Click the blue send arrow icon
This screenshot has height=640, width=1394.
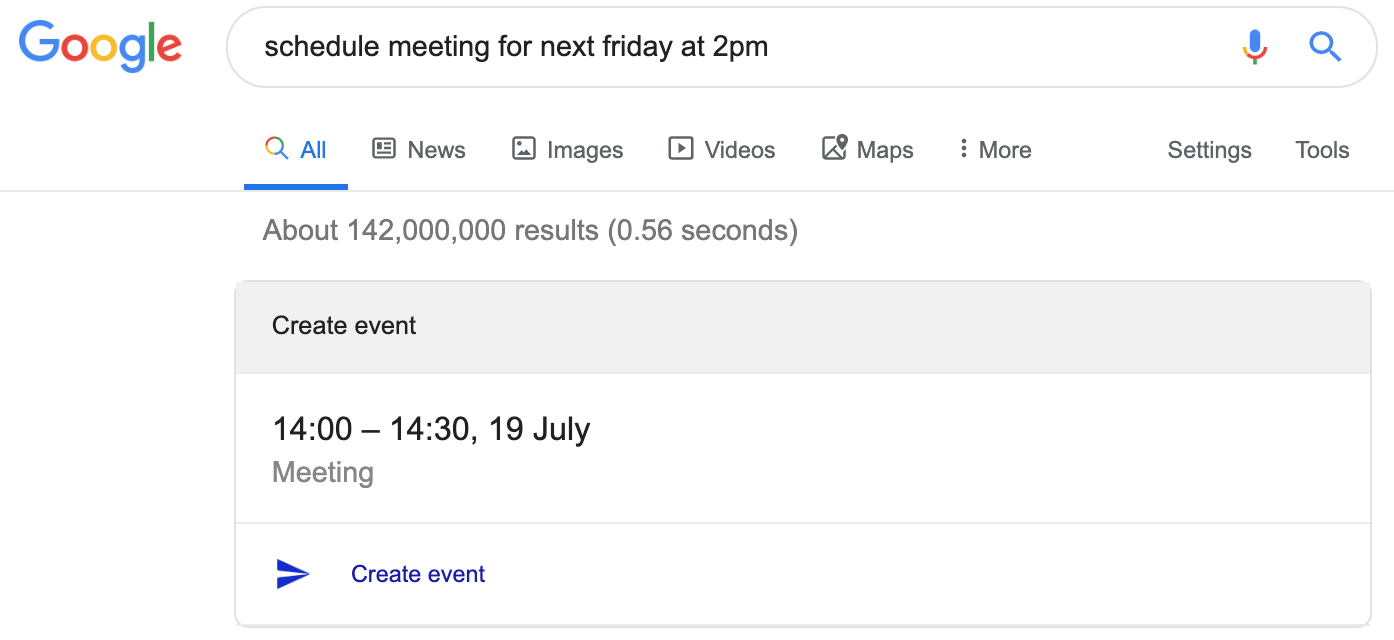292,573
